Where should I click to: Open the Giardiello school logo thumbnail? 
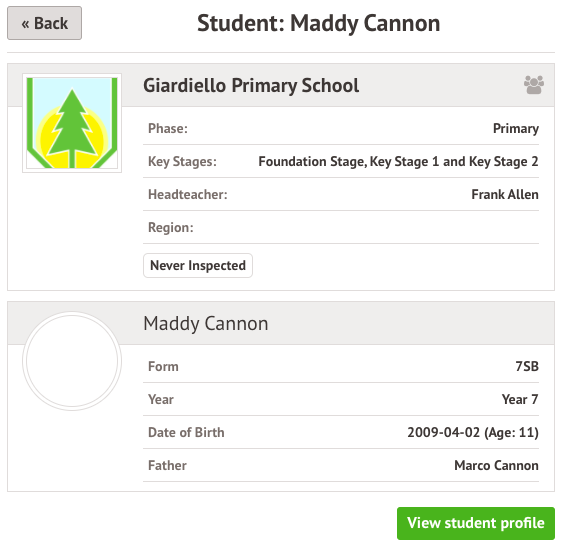coord(72,123)
